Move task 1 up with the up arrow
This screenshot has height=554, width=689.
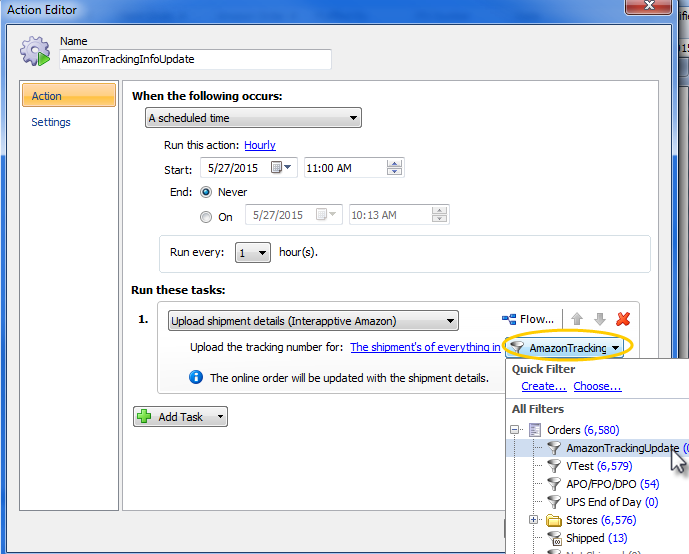(577, 319)
